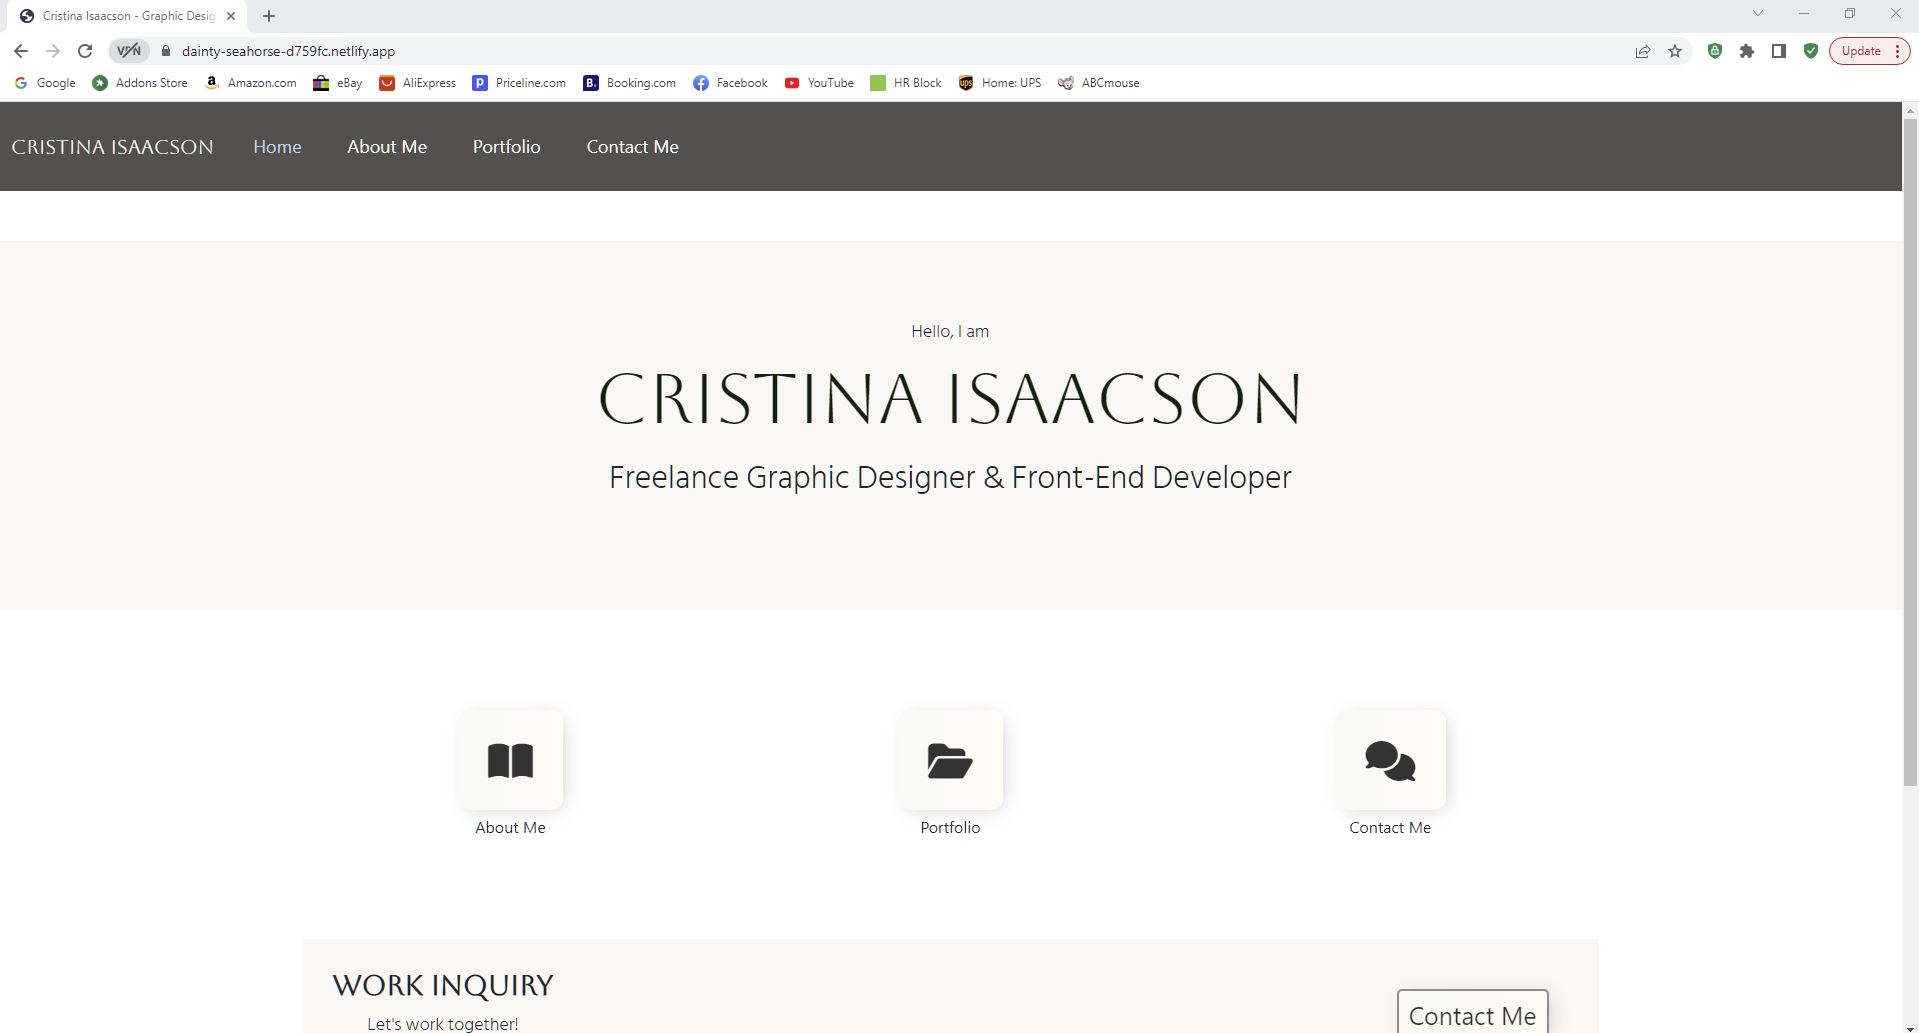1919x1033 pixels.
Task: Click the VPN badge in address bar
Action: (x=129, y=51)
